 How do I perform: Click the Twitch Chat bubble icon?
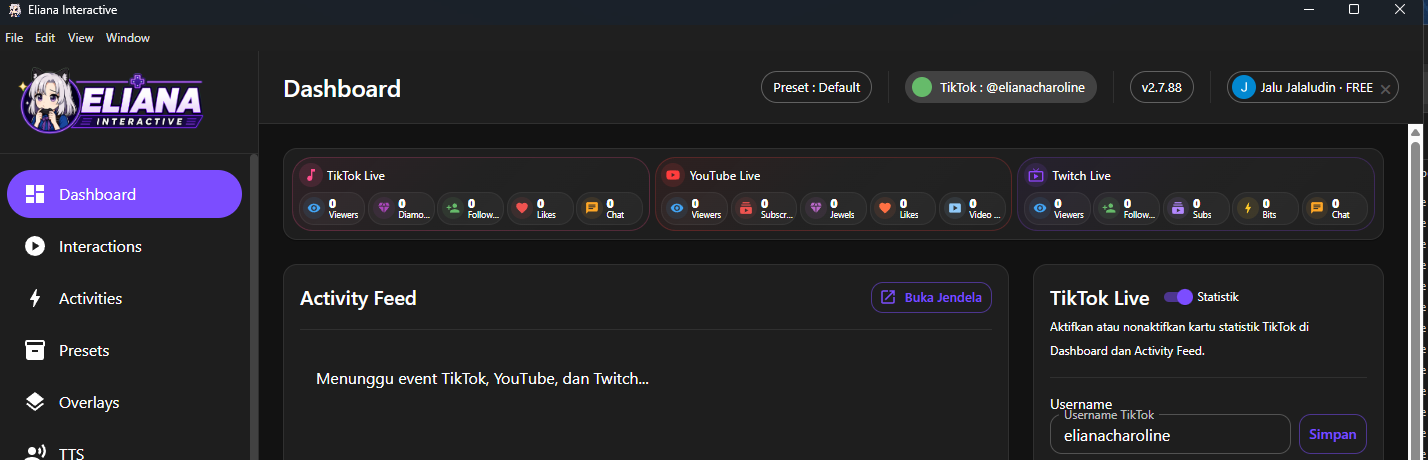(1317, 208)
